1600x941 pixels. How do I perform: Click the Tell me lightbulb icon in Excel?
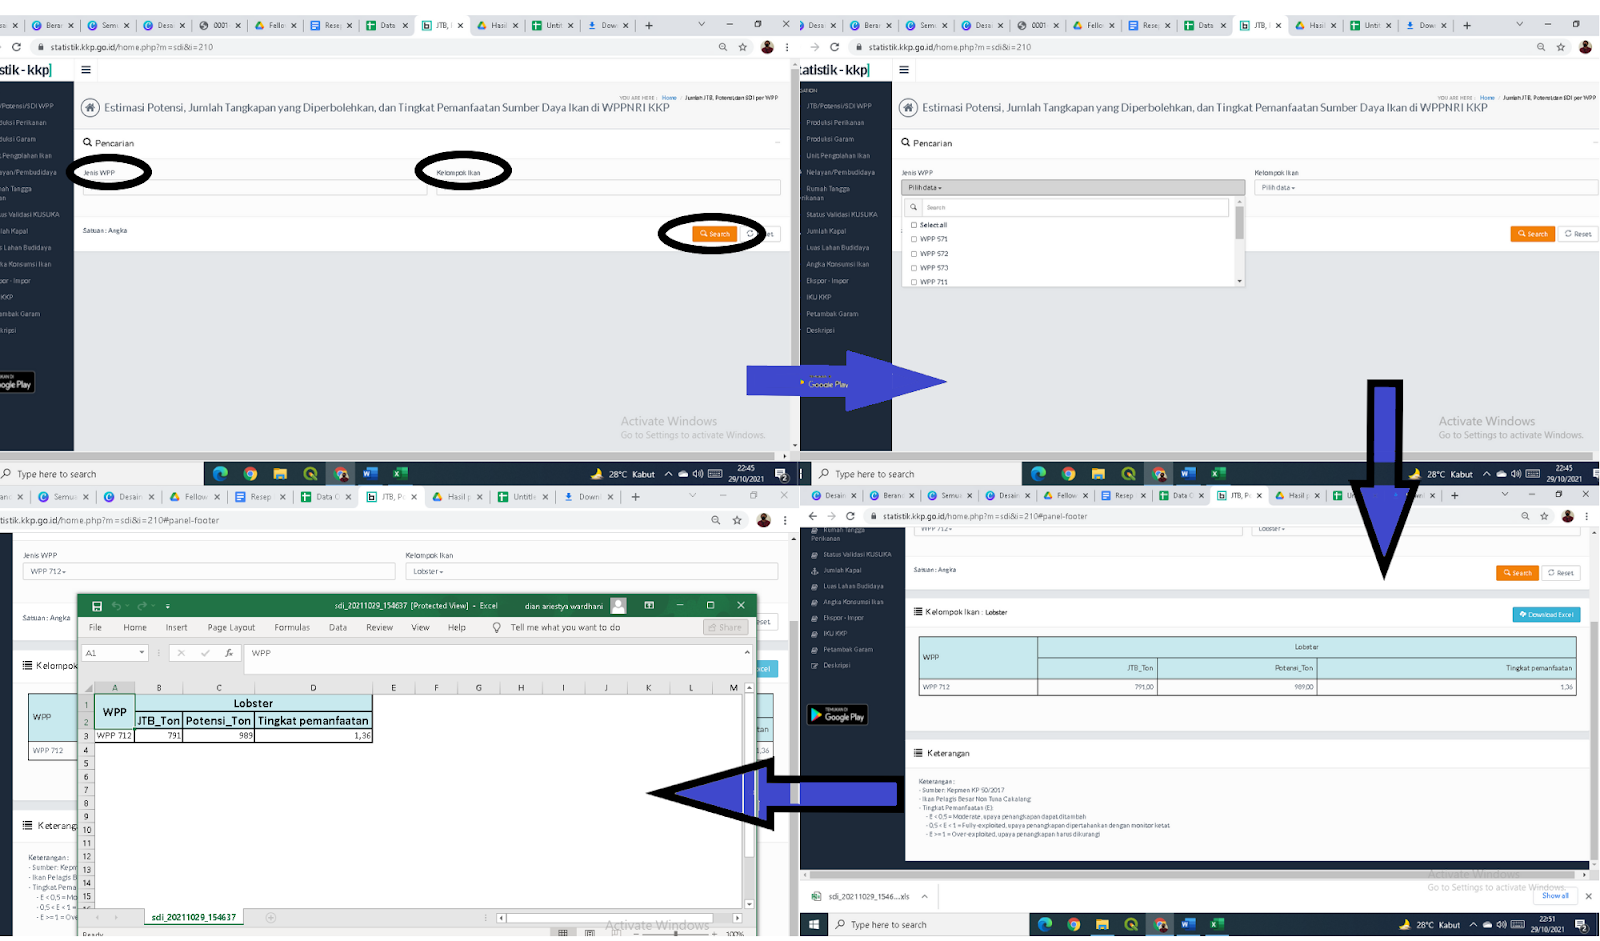tap(497, 628)
